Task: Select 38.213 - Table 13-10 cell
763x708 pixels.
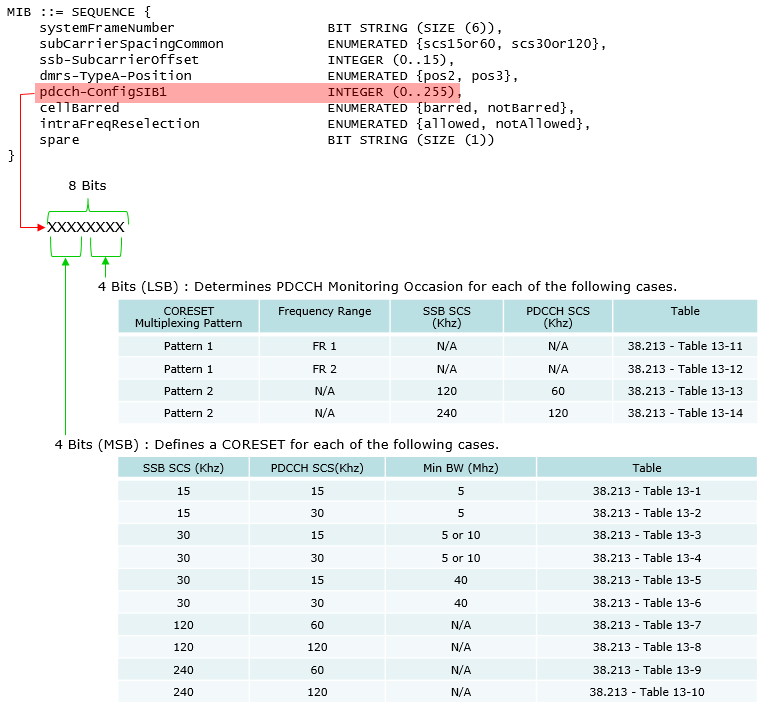Action: tap(647, 692)
